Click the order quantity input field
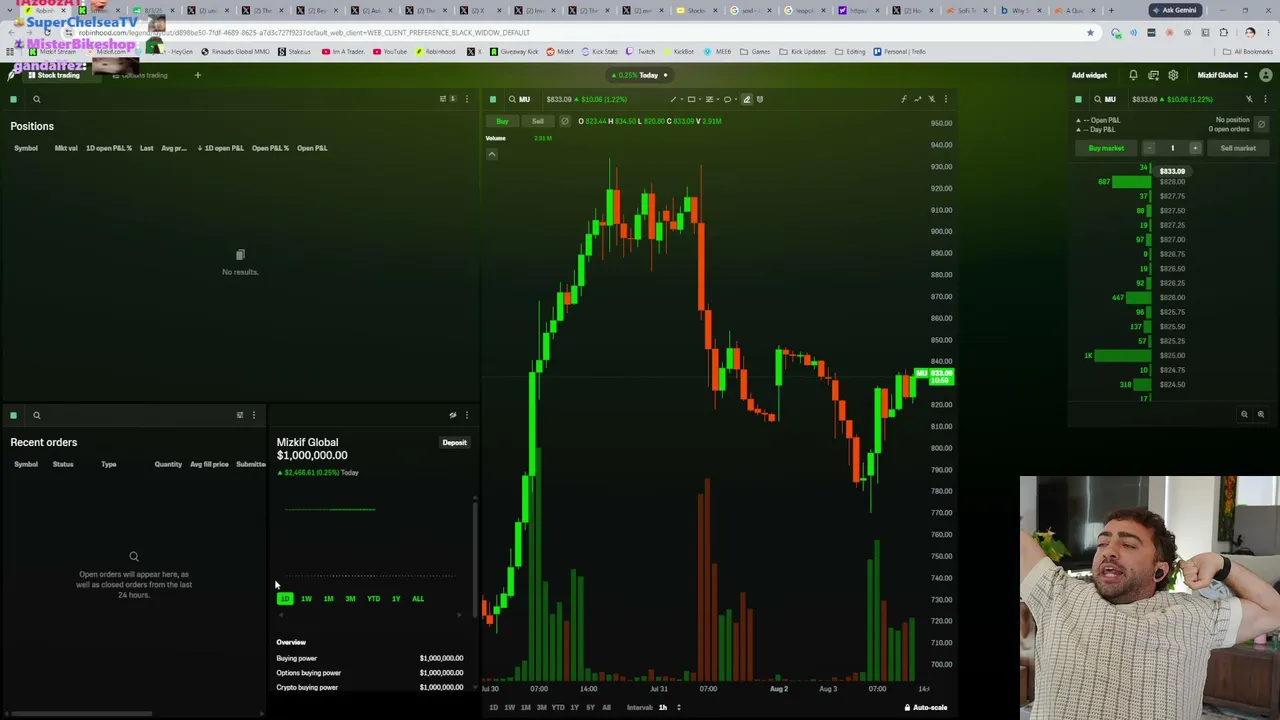1280x720 pixels. point(1172,148)
